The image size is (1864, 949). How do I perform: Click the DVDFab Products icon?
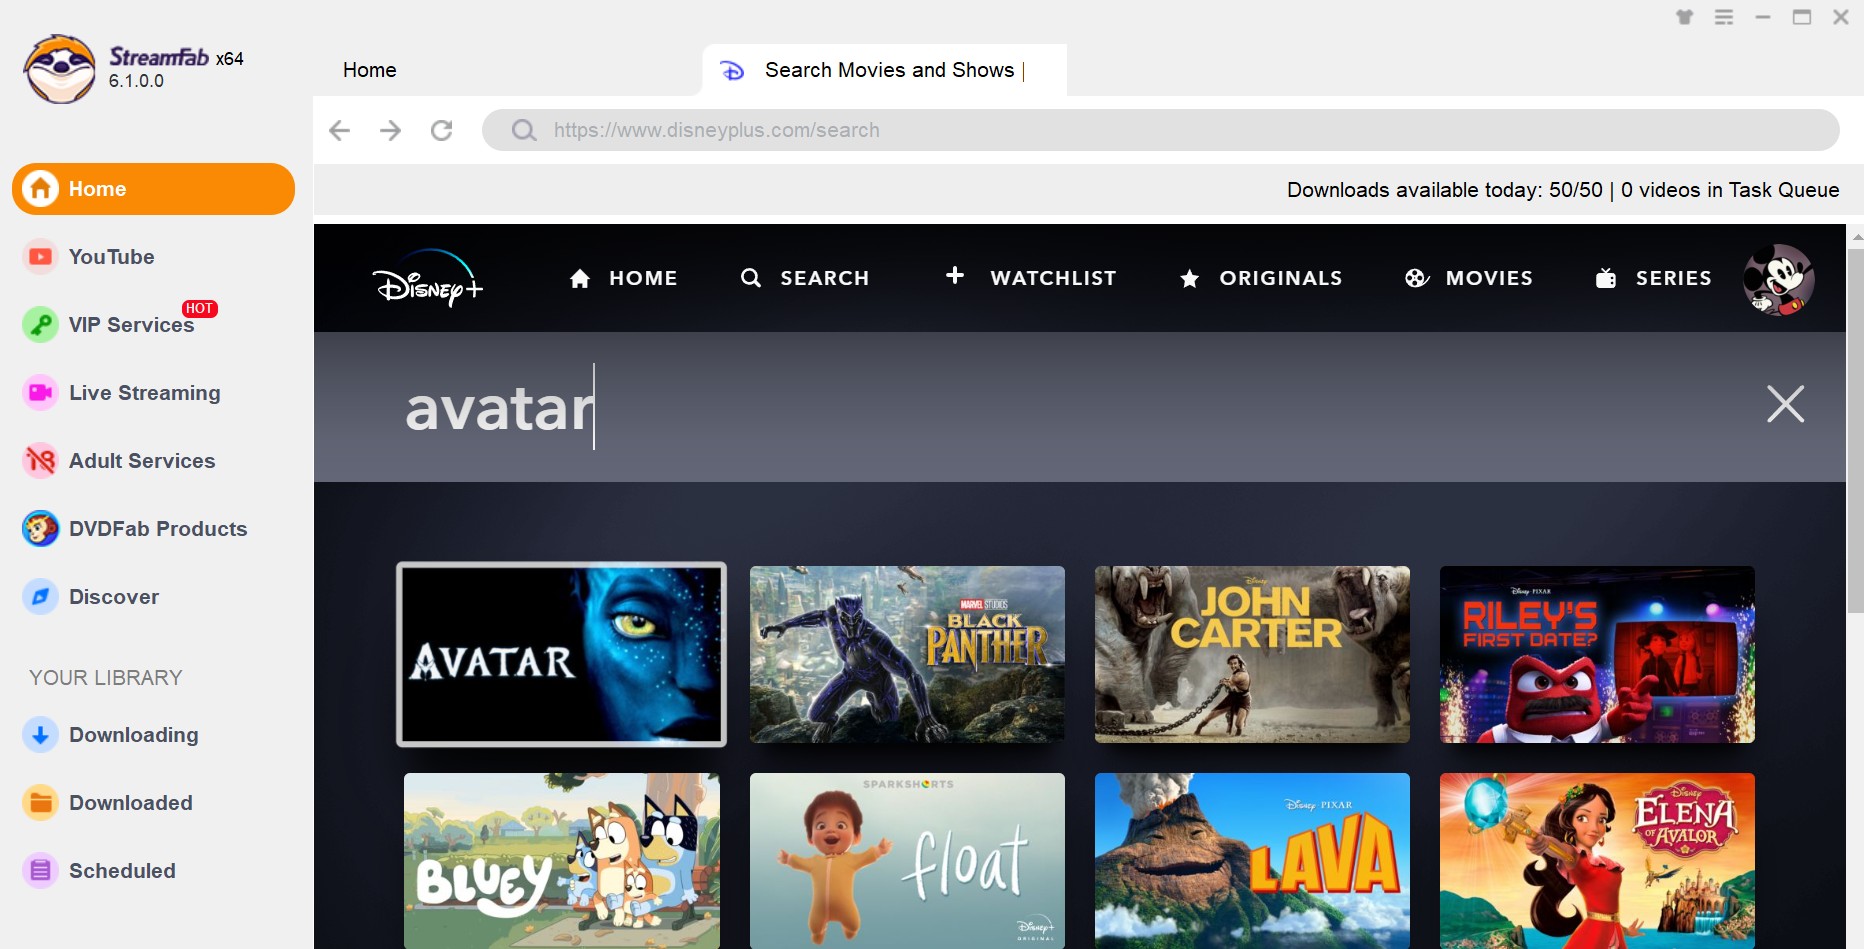click(x=40, y=529)
